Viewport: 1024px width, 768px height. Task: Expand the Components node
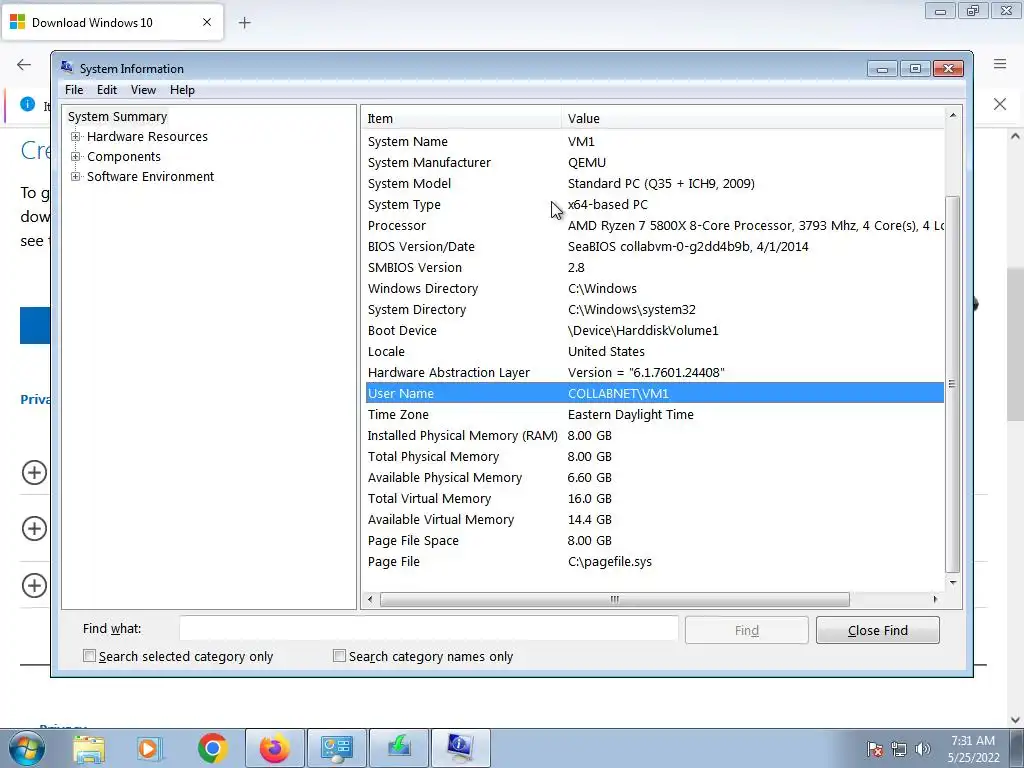[76, 157]
